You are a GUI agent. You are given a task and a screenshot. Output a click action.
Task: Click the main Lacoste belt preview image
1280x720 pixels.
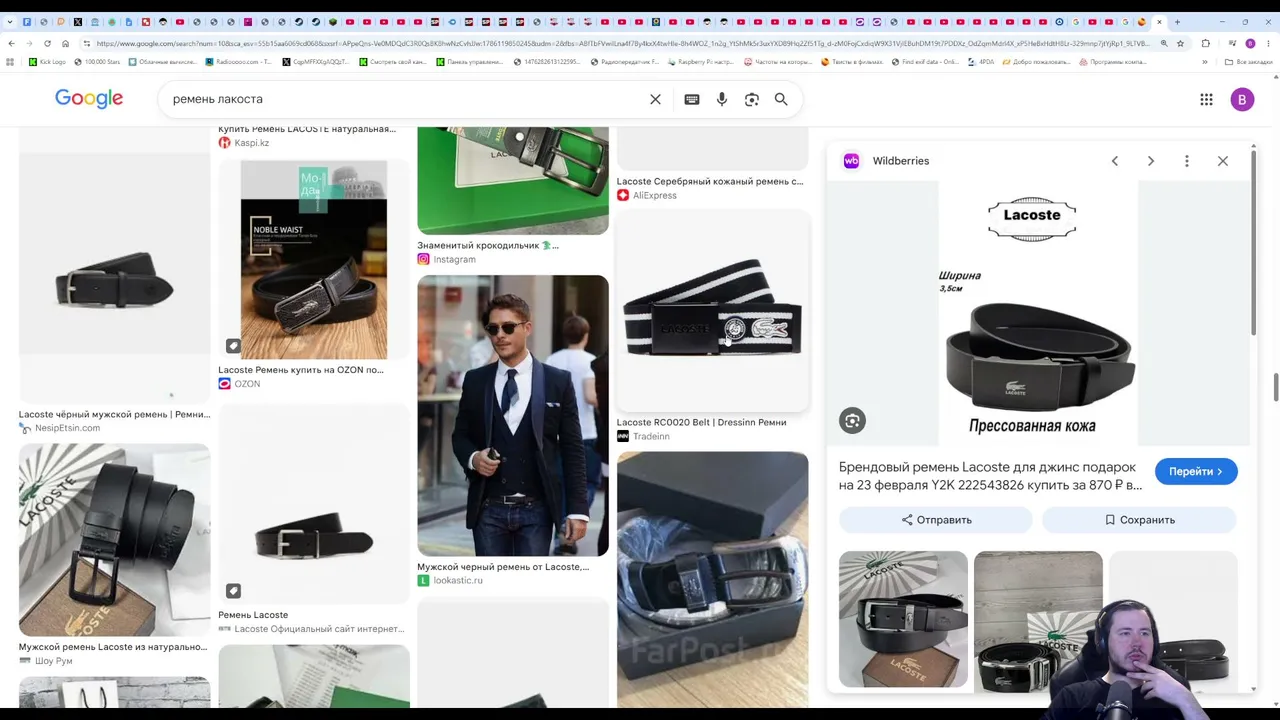[1039, 314]
